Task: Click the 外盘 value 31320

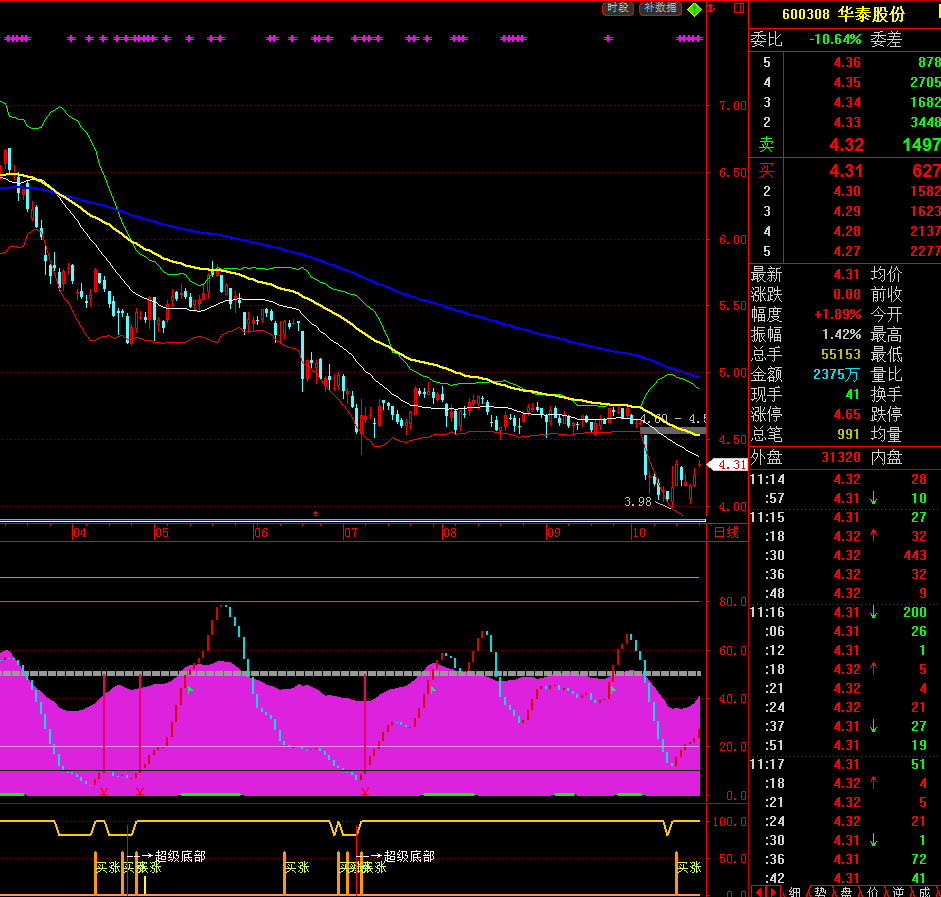Action: point(841,458)
